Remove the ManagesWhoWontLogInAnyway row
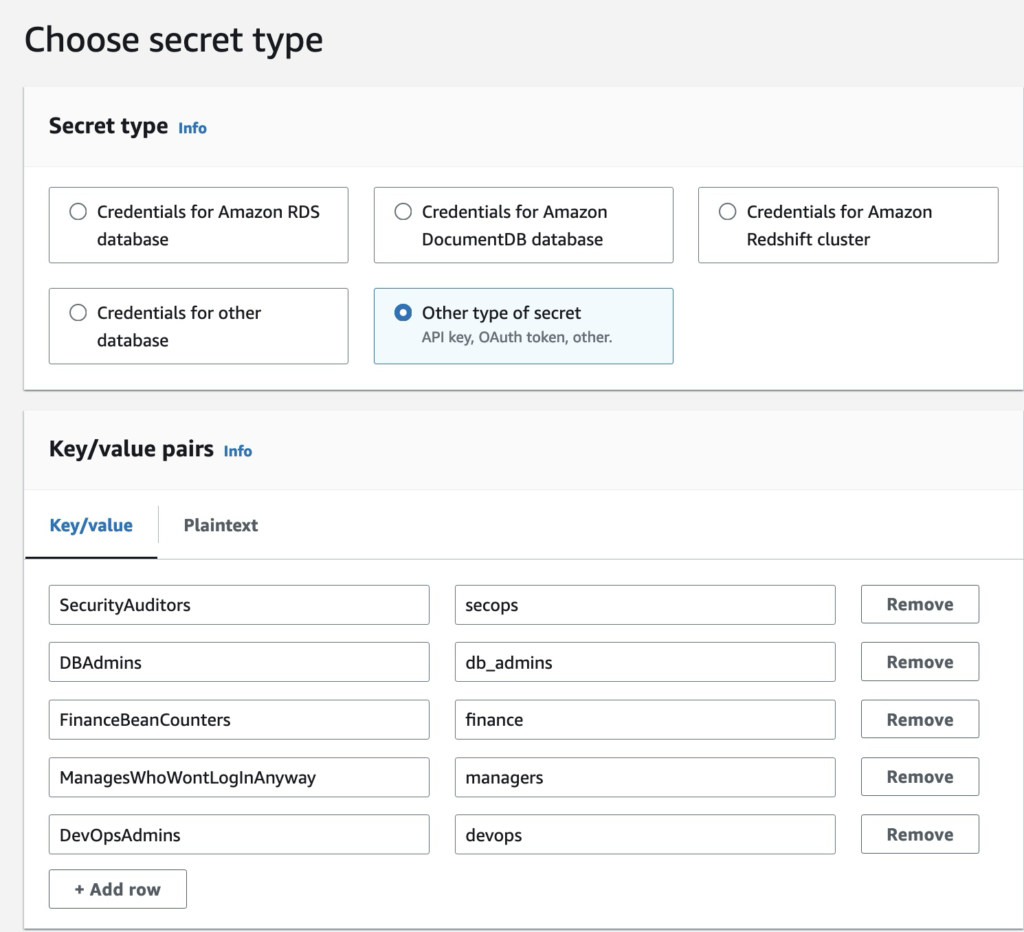This screenshot has width=1024, height=932. tap(919, 777)
